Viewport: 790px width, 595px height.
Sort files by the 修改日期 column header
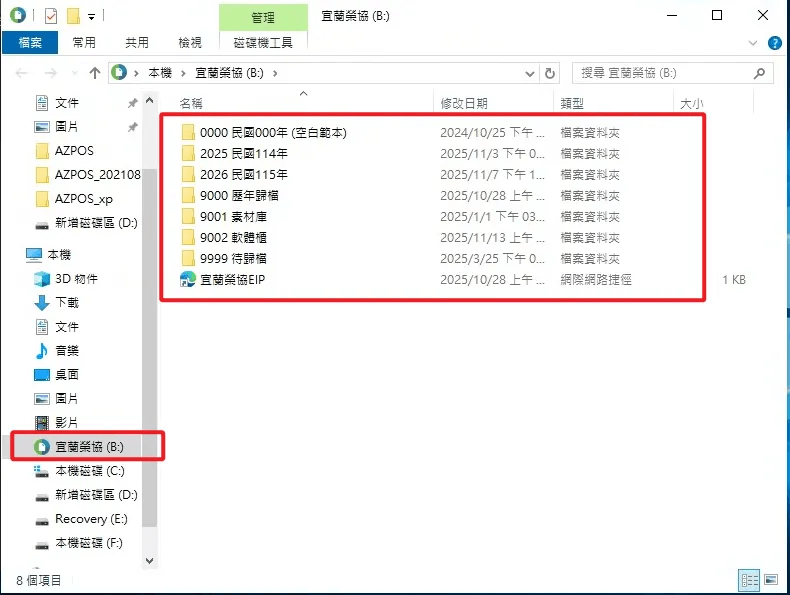464,103
